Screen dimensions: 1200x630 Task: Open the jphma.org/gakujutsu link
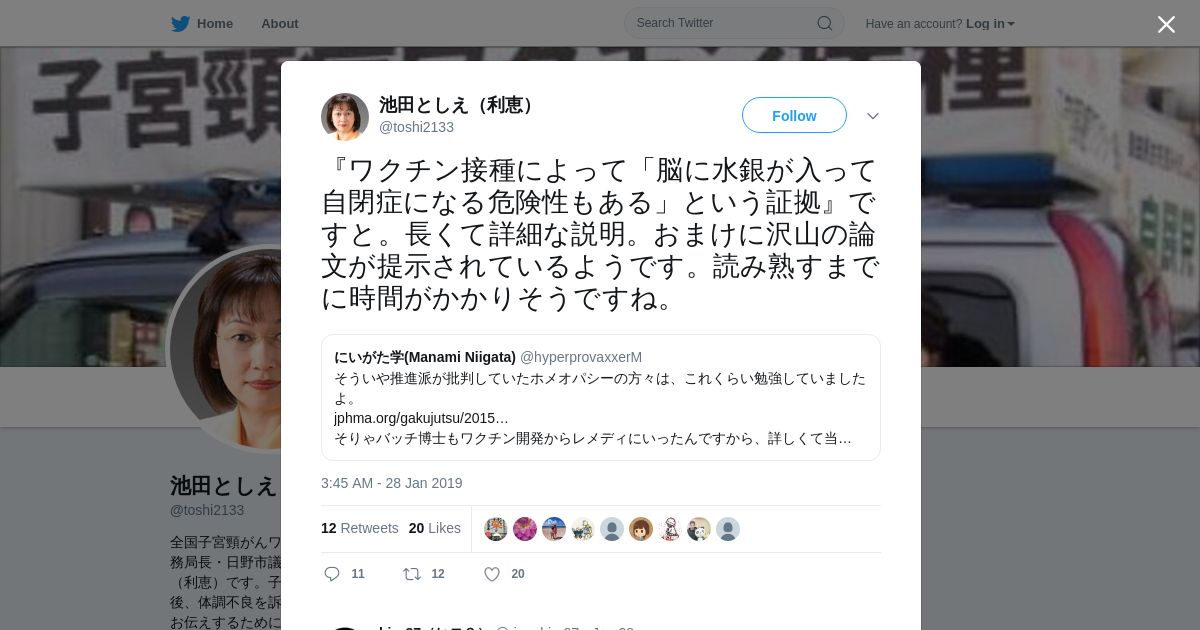[421, 418]
